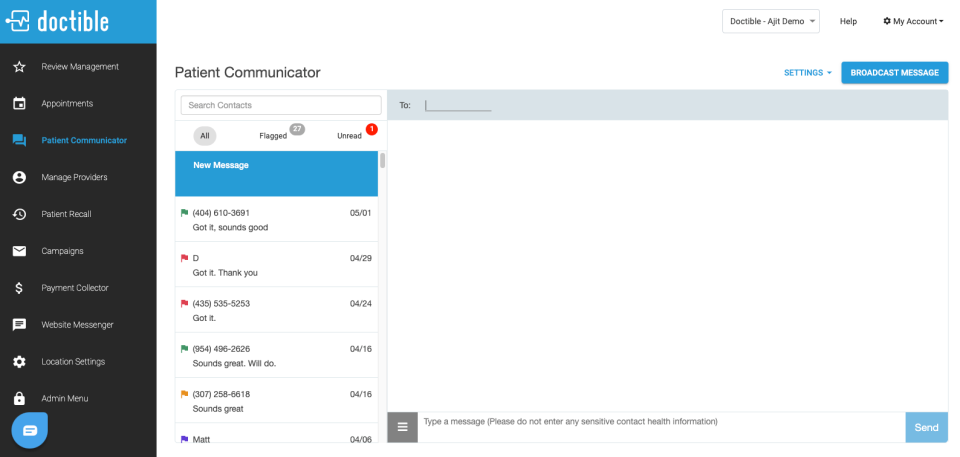Open Review Management star icon

(19, 67)
